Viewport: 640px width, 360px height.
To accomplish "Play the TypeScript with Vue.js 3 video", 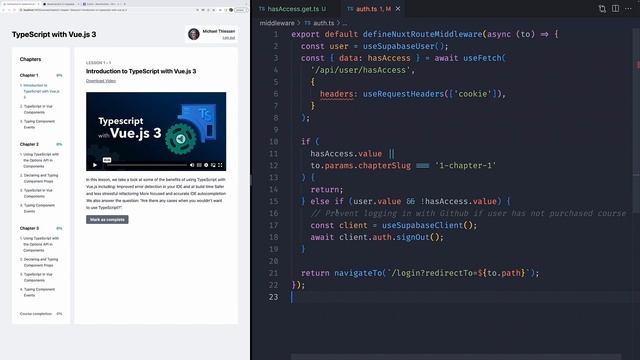I will point(95,165).
